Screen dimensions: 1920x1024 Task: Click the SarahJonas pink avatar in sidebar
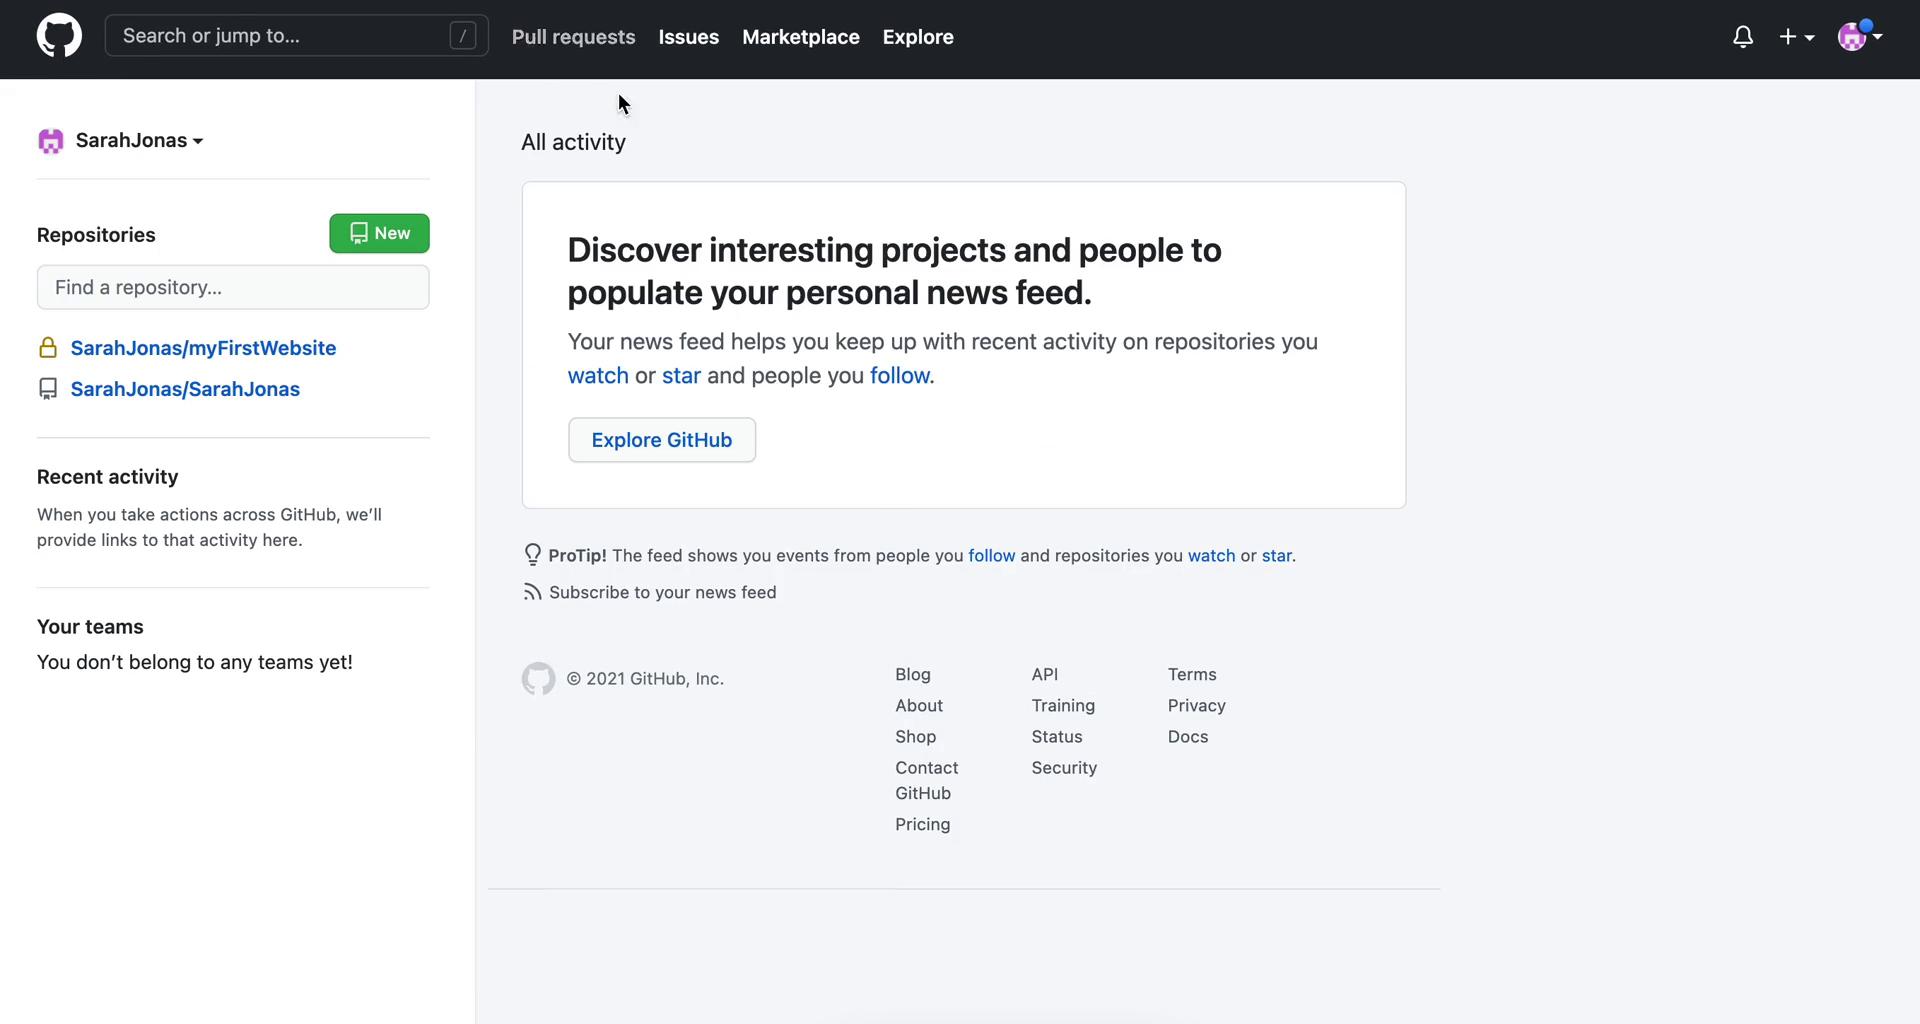coord(50,141)
